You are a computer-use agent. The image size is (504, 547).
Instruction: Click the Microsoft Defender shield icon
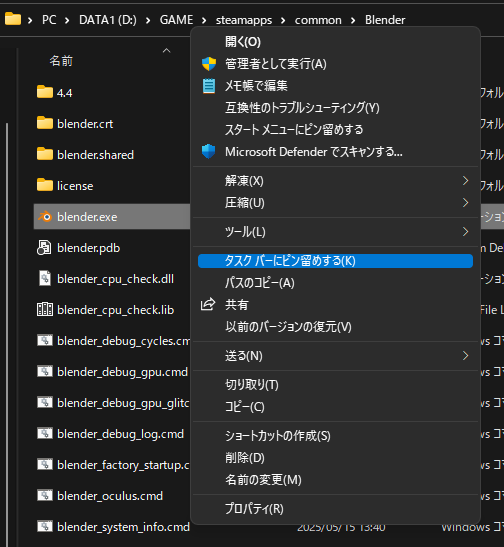[209, 151]
